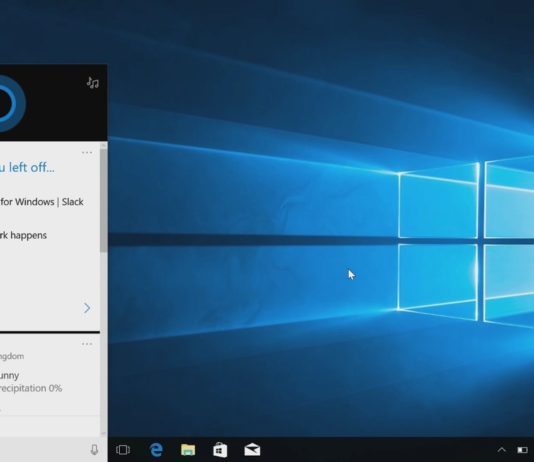Viewport: 534px width, 462px height.
Task: Click the battery icon in the system tray
Action: click(x=522, y=450)
